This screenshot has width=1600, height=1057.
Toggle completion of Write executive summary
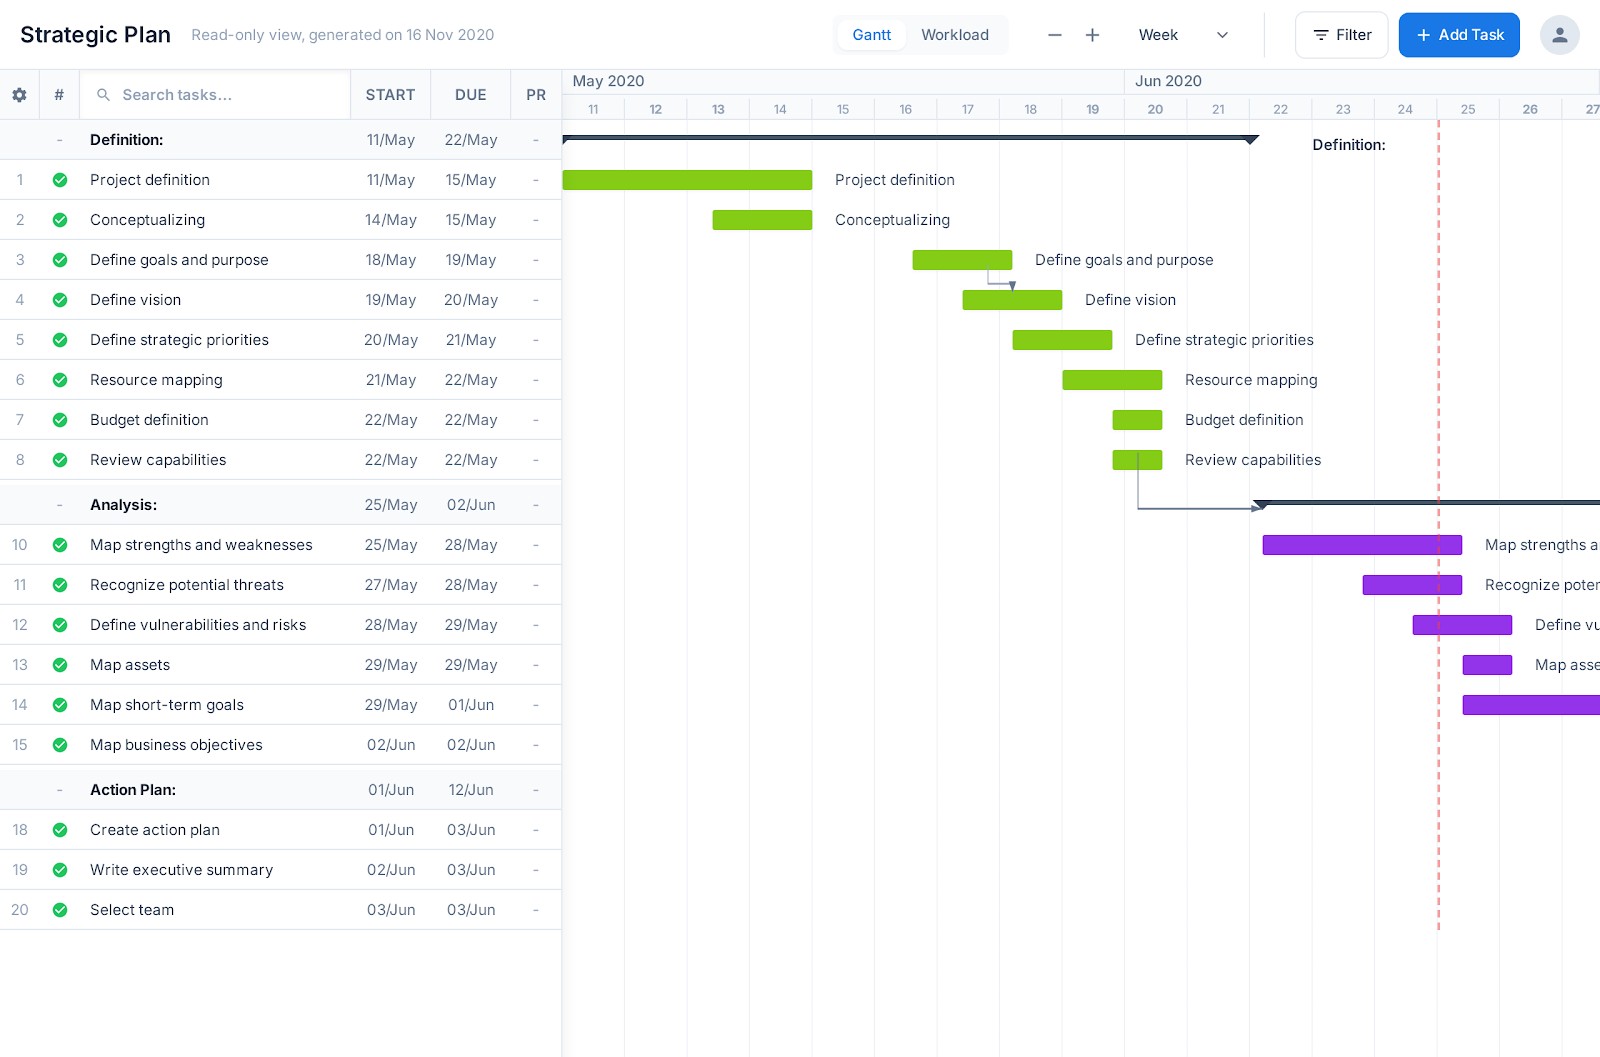[60, 870]
